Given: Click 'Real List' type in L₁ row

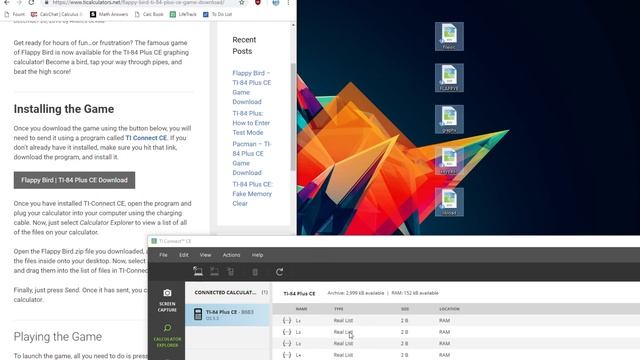Looking at the screenshot, I should pyautogui.click(x=343, y=320).
